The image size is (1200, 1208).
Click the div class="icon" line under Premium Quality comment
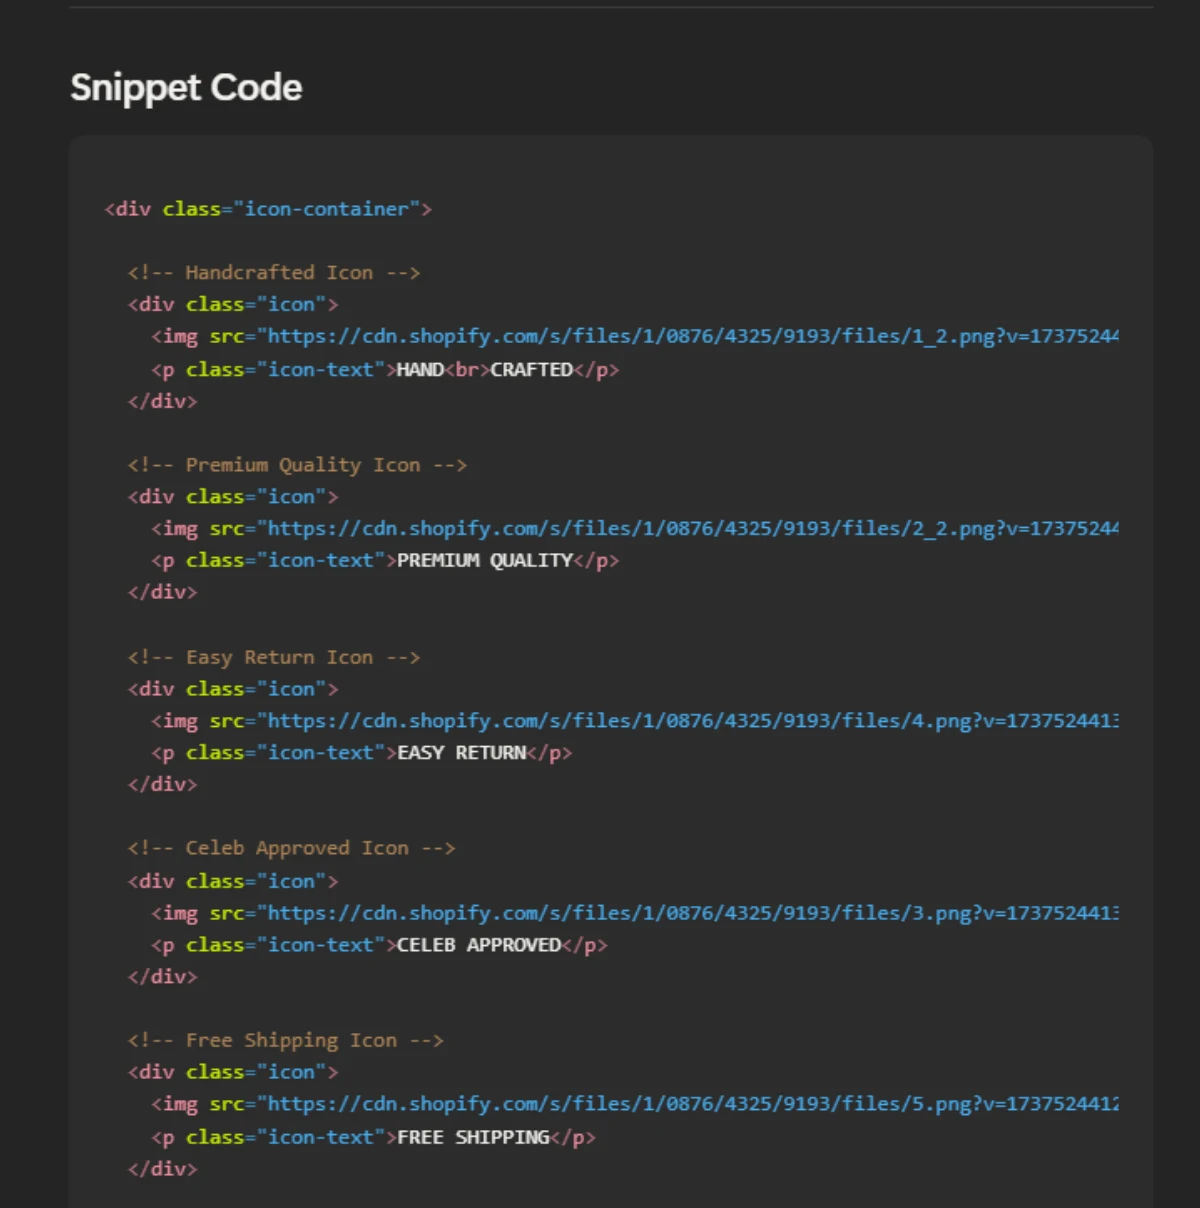point(233,497)
